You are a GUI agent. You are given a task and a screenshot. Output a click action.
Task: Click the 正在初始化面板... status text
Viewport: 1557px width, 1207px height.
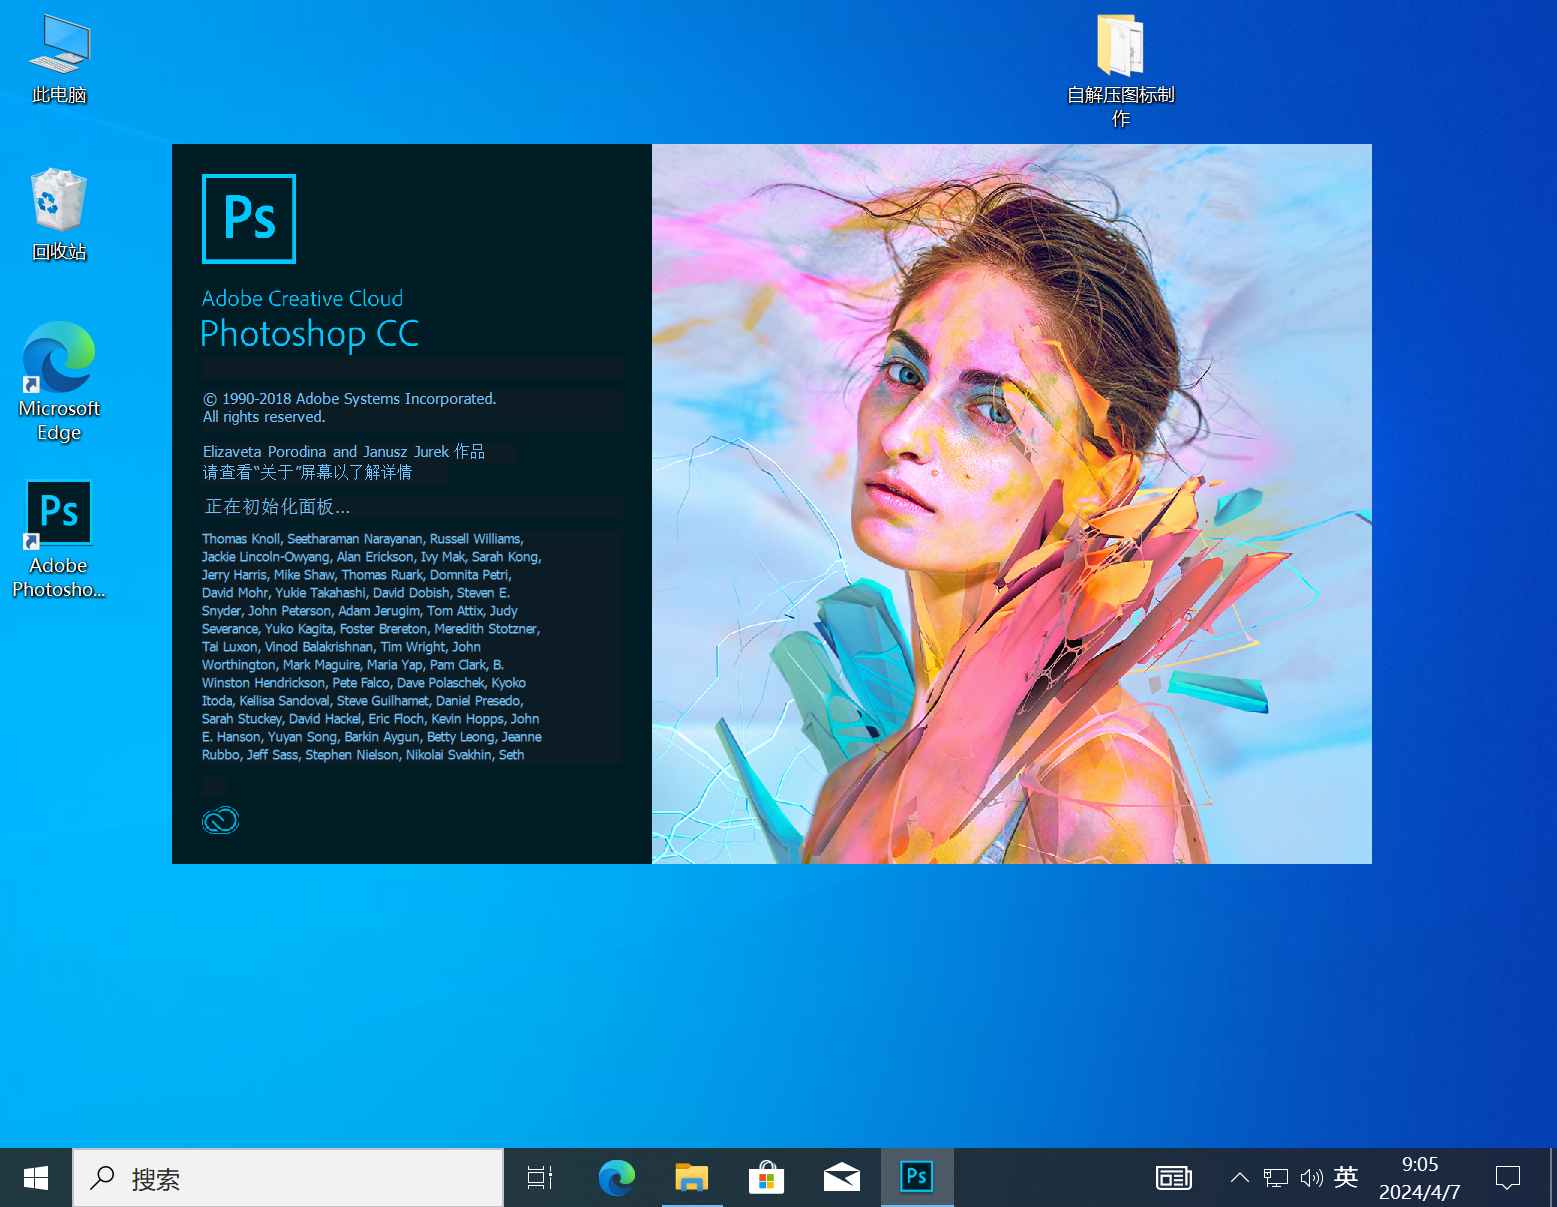pos(277,507)
